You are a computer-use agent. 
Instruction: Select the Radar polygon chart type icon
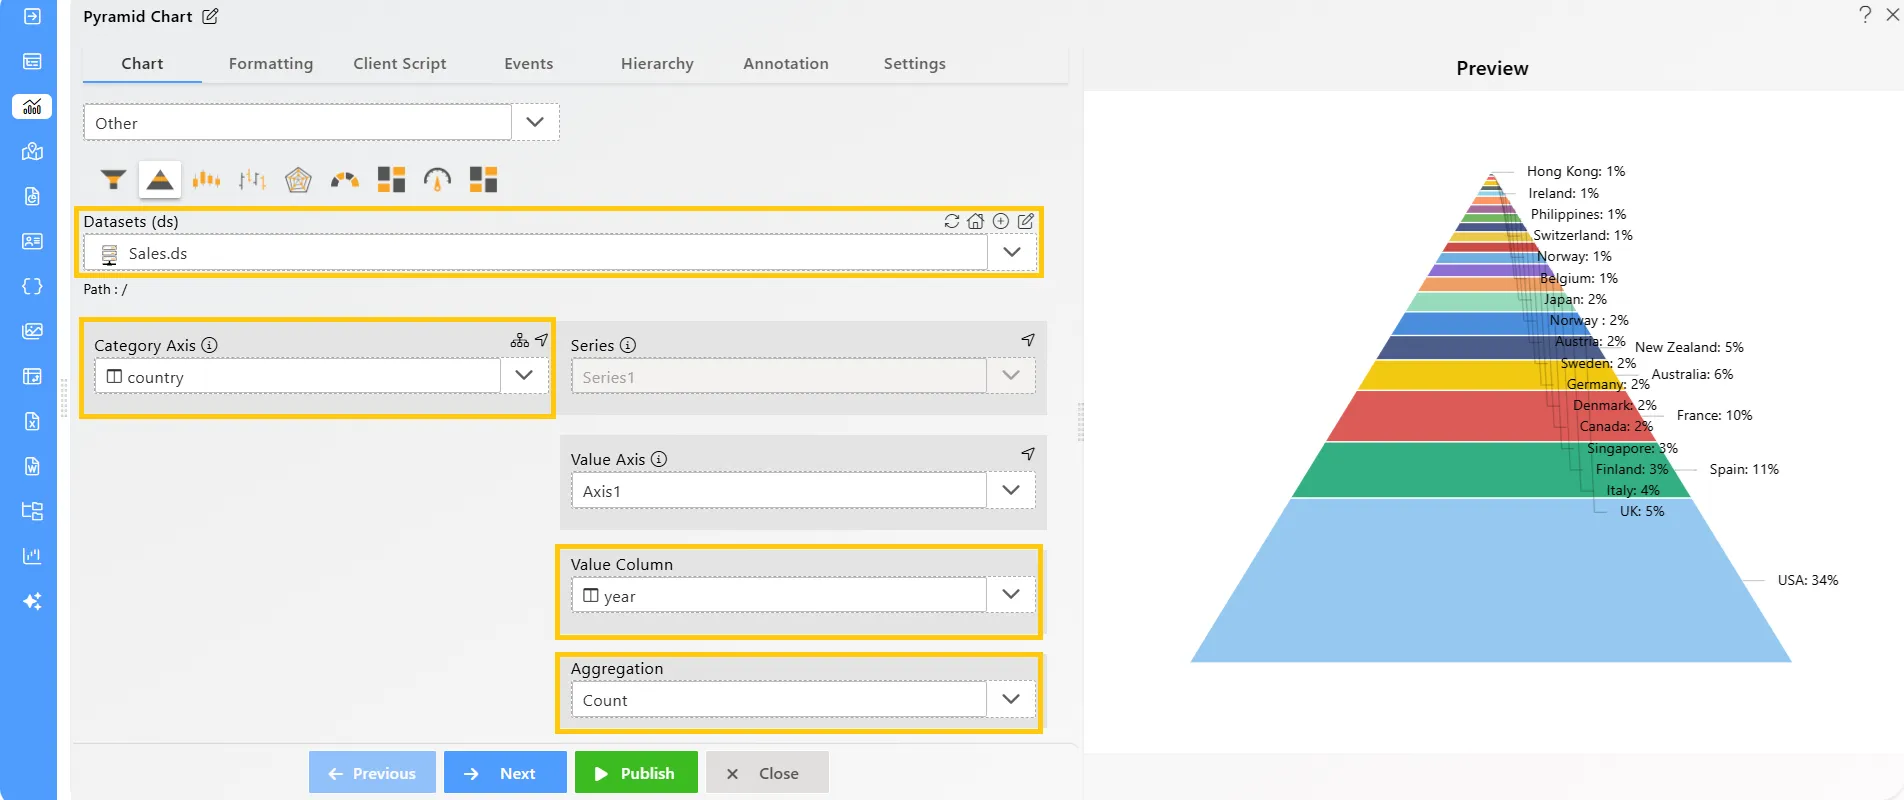(x=298, y=180)
